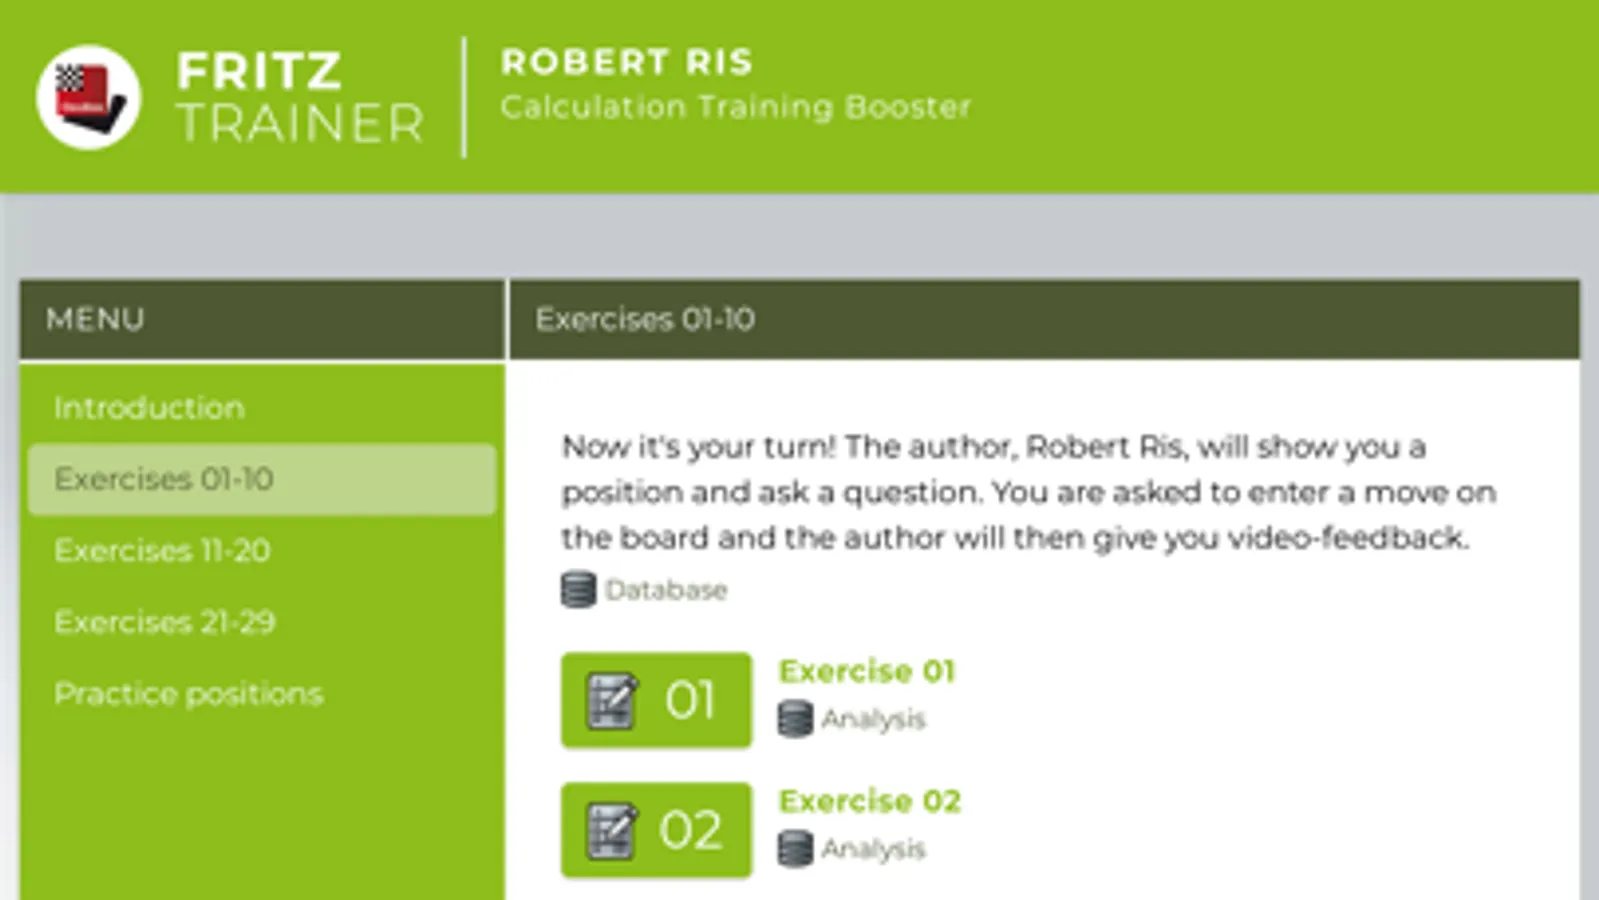The height and width of the screenshot is (900, 1599).
Task: Open the Database text link
Action: (x=666, y=590)
